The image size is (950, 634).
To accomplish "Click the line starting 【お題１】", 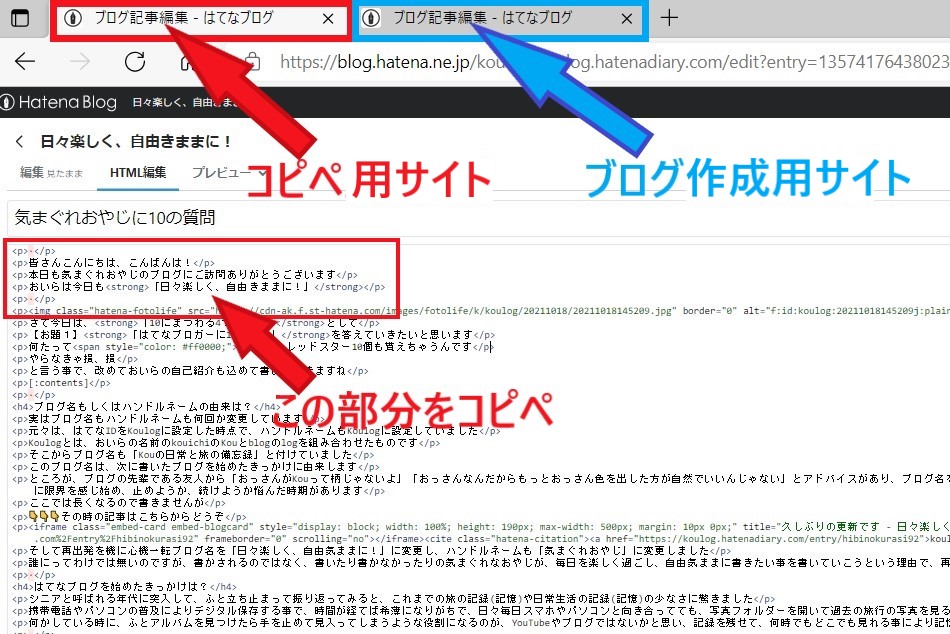I will click(253, 335).
